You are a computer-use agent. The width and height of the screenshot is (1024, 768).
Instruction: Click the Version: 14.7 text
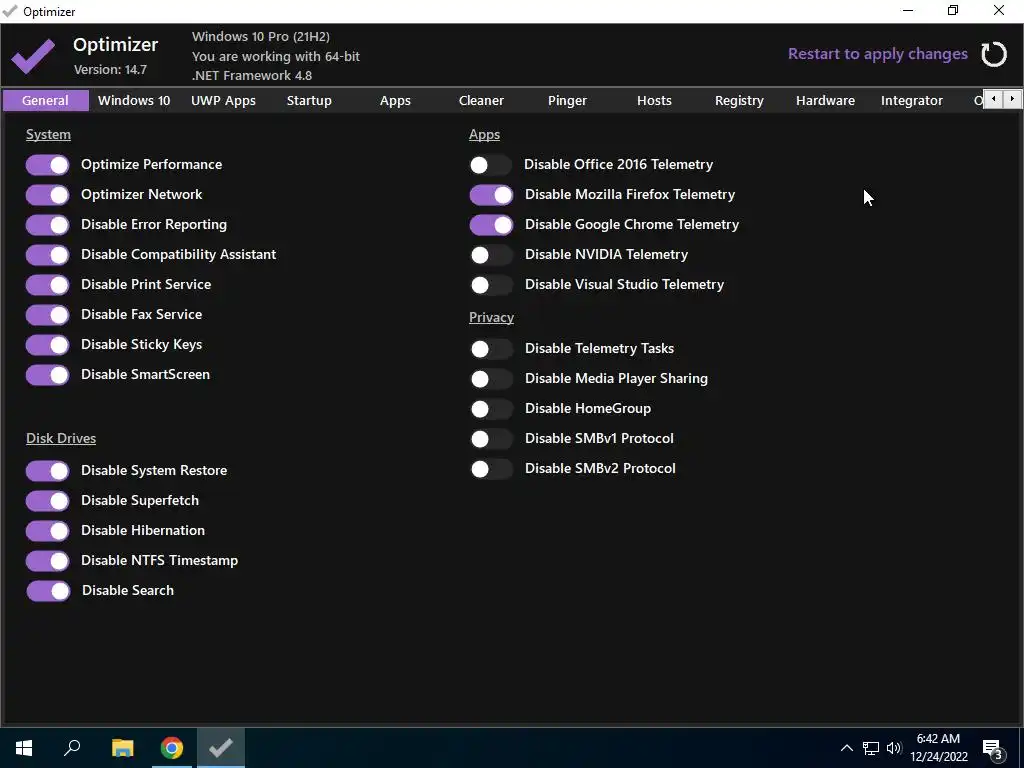pos(110,70)
